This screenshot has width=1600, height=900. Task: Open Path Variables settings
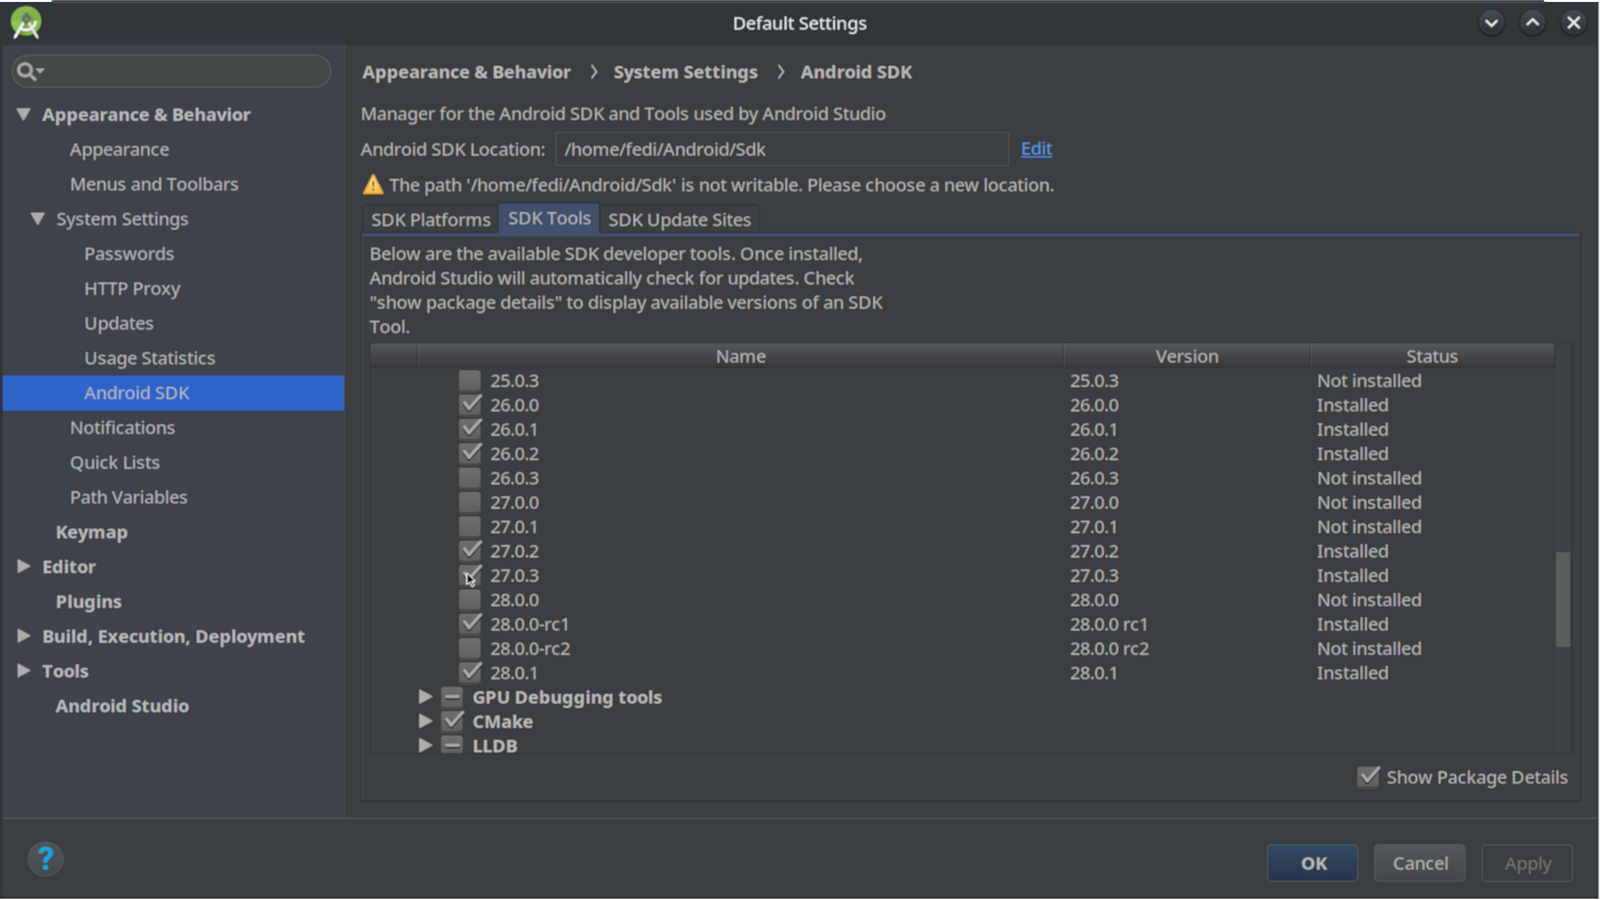click(x=129, y=497)
